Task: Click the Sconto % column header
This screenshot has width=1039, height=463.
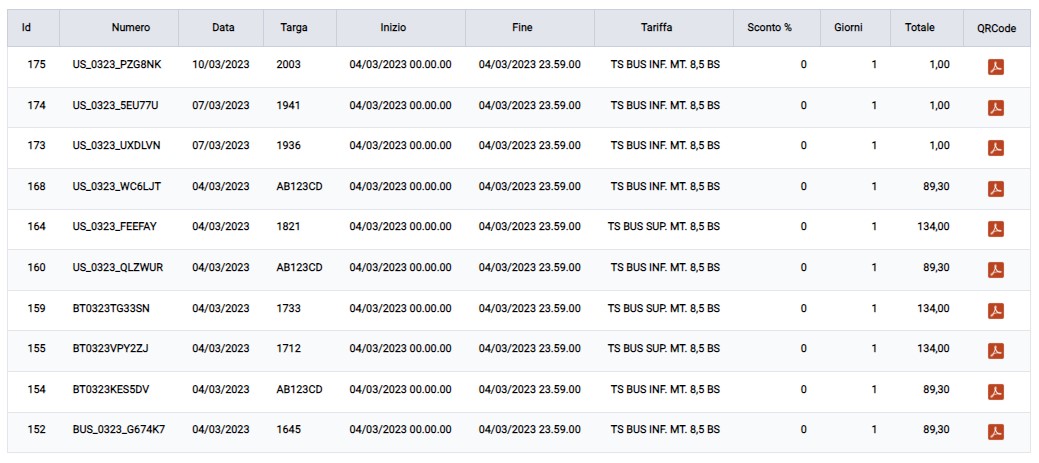Action: pos(769,28)
